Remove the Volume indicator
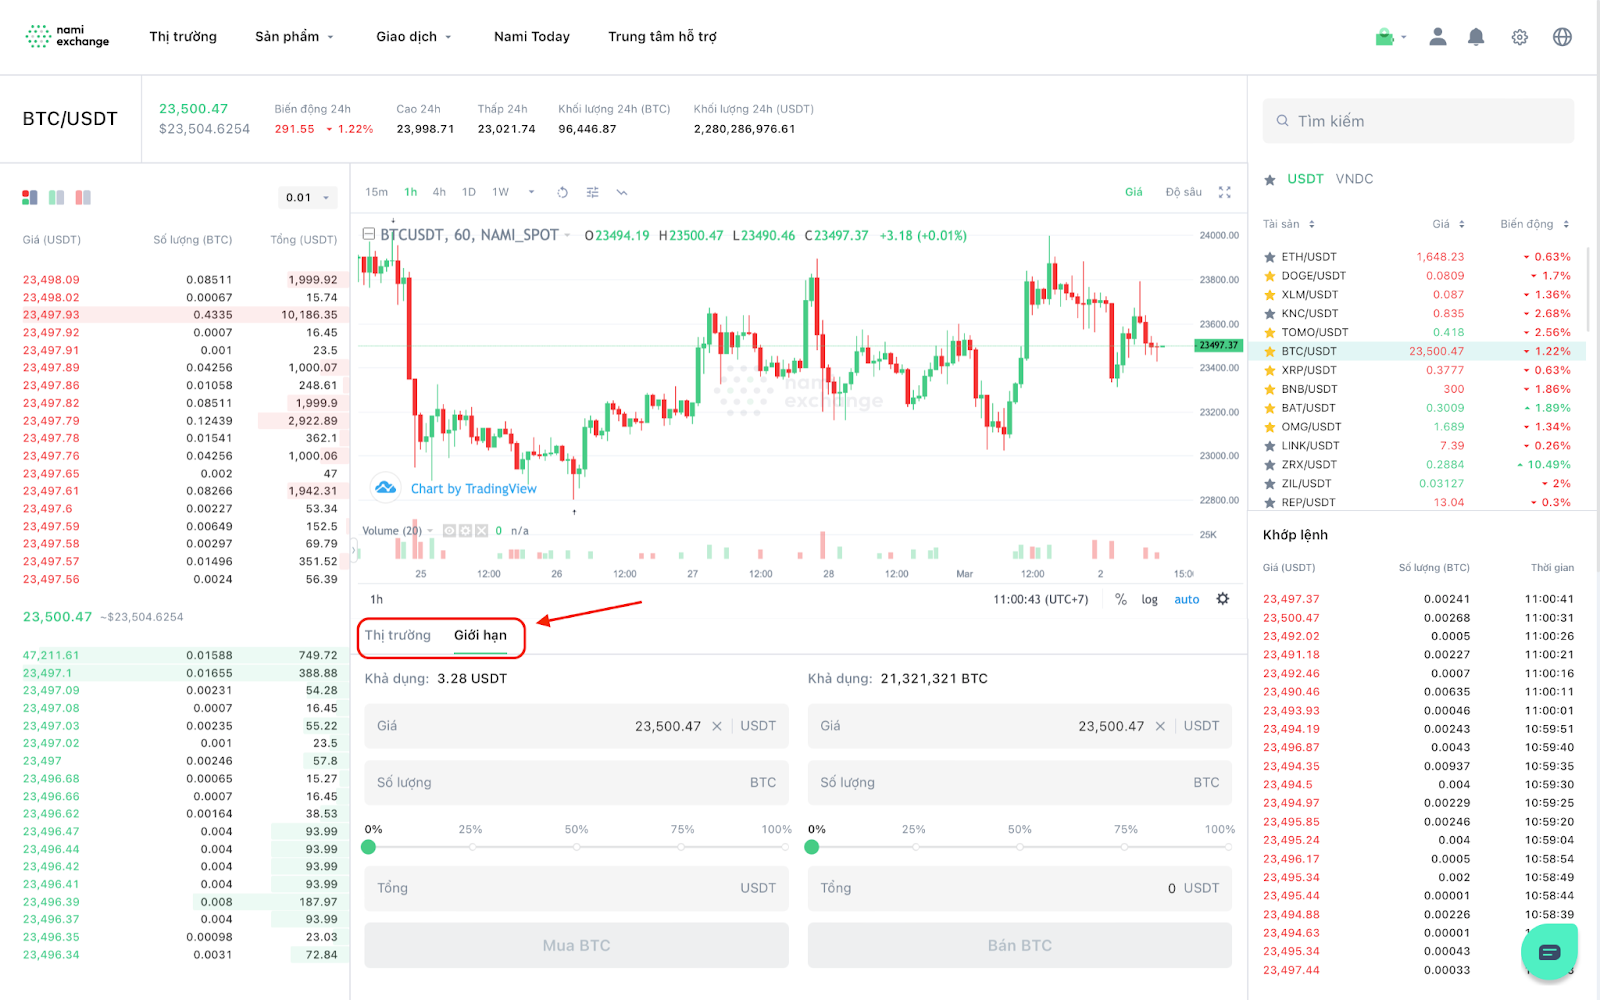The width and height of the screenshot is (1600, 1000). click(482, 531)
